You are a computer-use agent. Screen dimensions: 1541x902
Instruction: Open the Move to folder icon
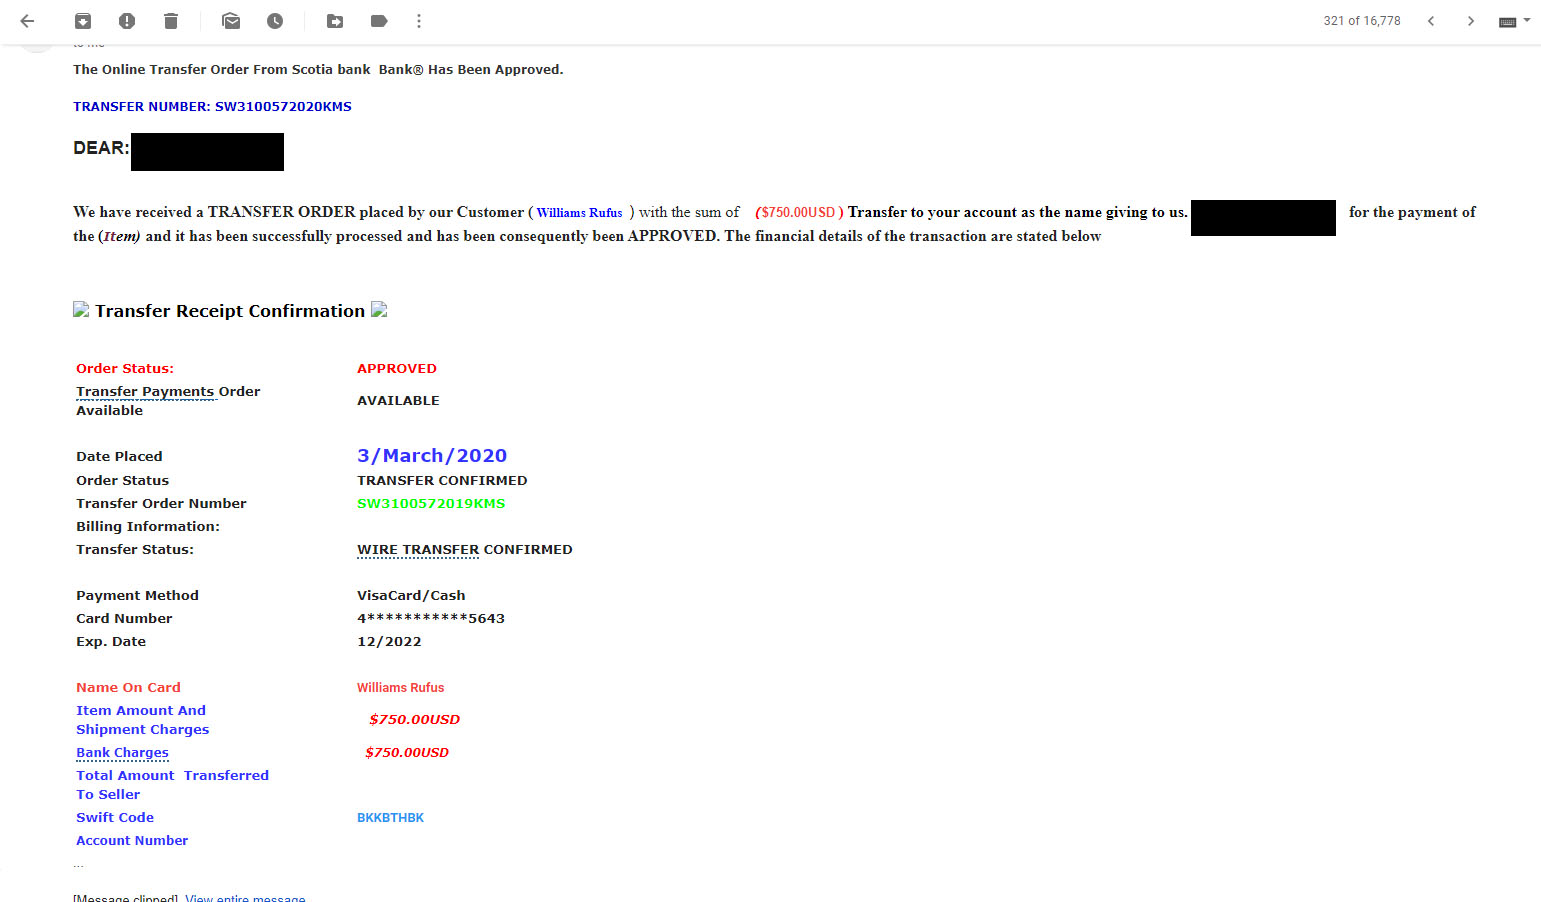click(335, 21)
